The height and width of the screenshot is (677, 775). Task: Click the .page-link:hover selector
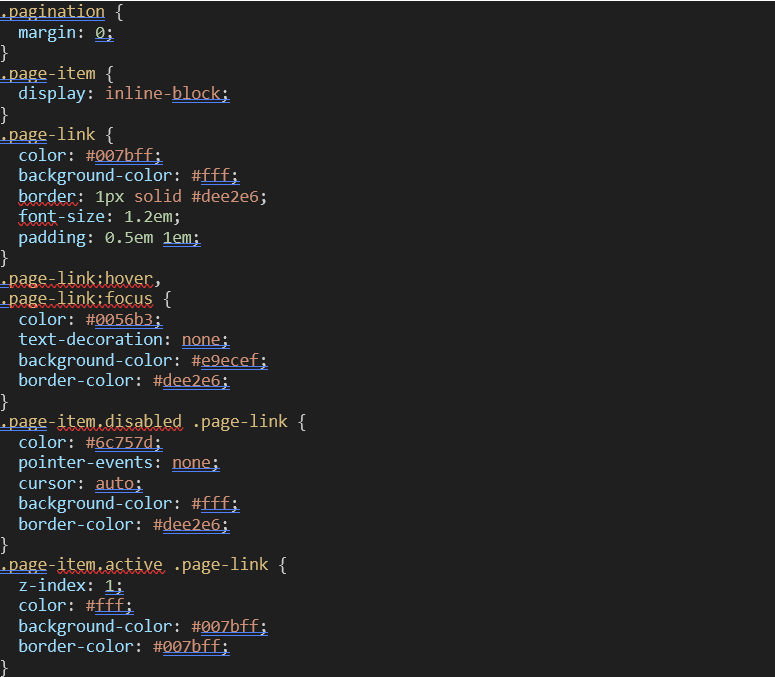78,279
